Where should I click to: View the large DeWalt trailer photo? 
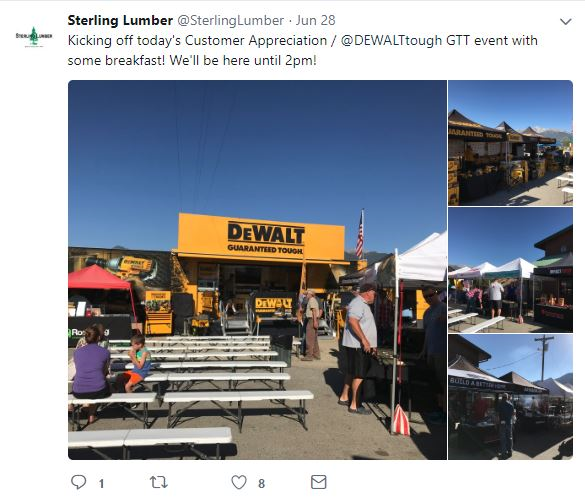click(x=257, y=269)
